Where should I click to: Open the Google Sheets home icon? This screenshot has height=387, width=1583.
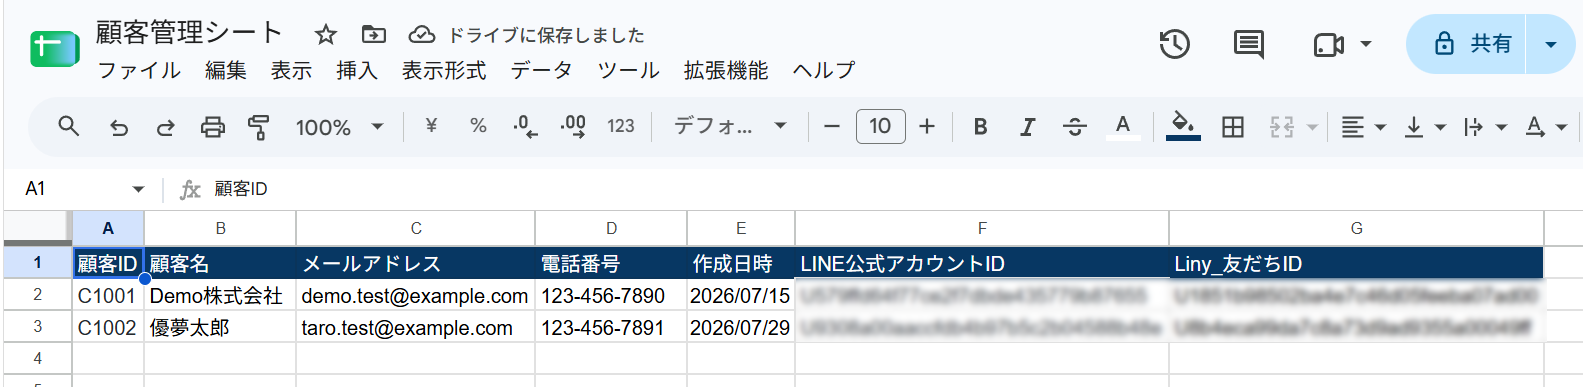pos(54,49)
